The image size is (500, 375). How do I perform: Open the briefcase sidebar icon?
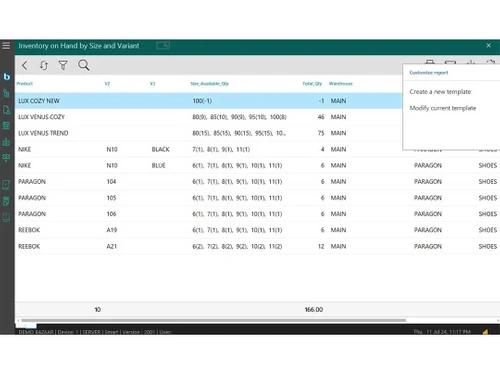click(x=6, y=142)
